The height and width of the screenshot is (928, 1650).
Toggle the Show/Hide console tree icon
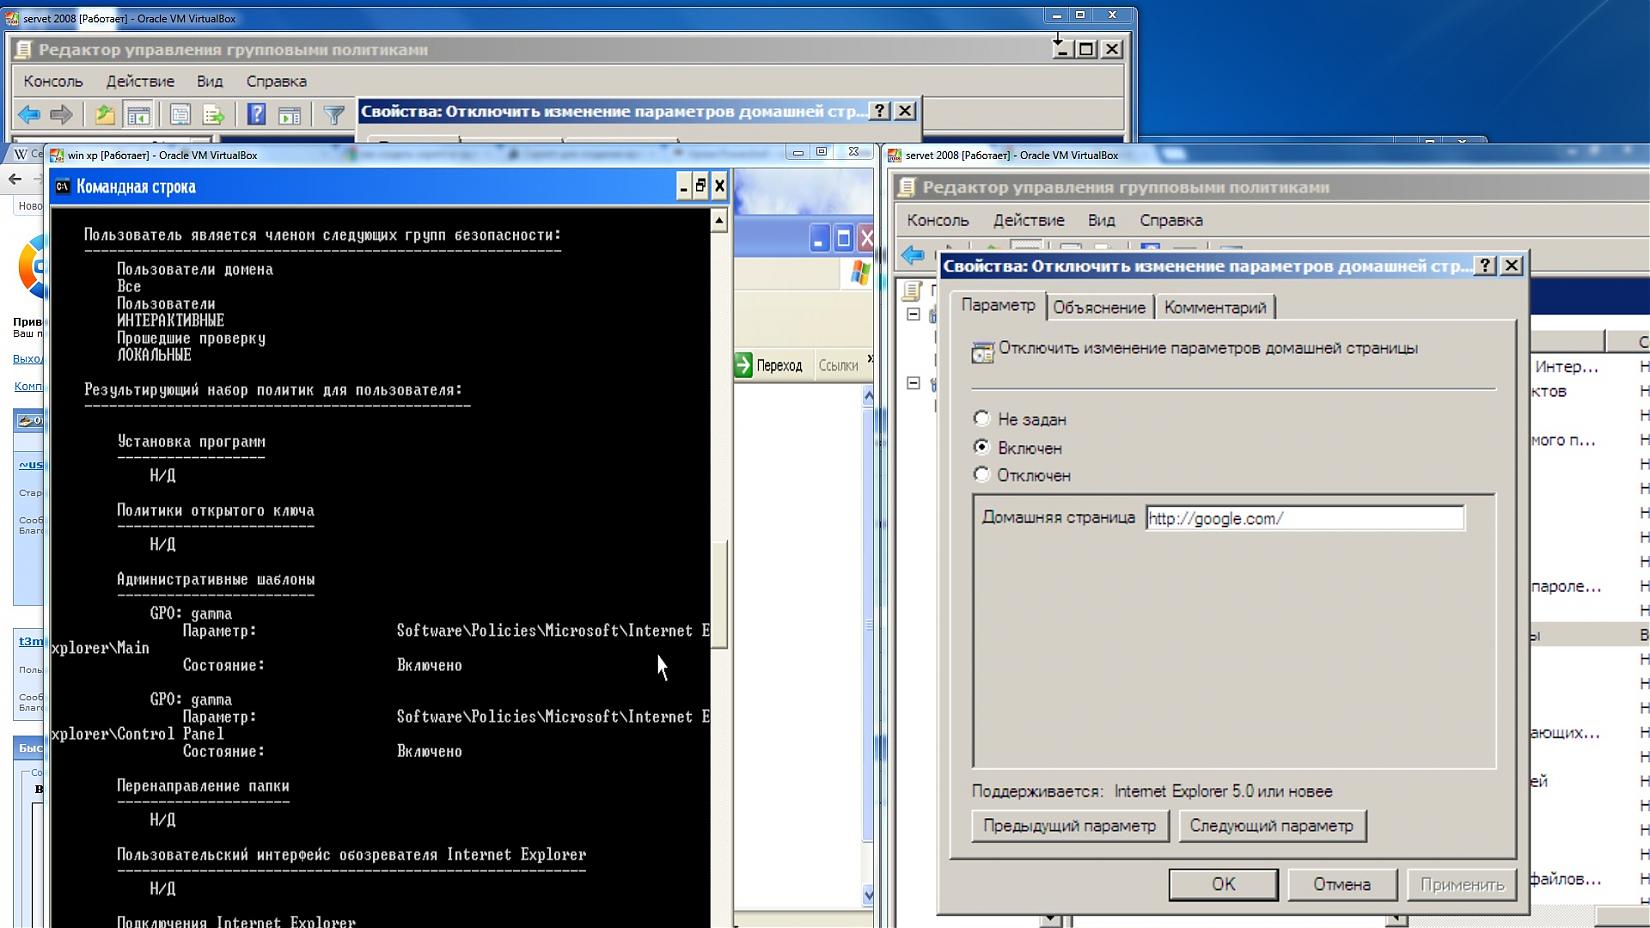click(x=138, y=115)
